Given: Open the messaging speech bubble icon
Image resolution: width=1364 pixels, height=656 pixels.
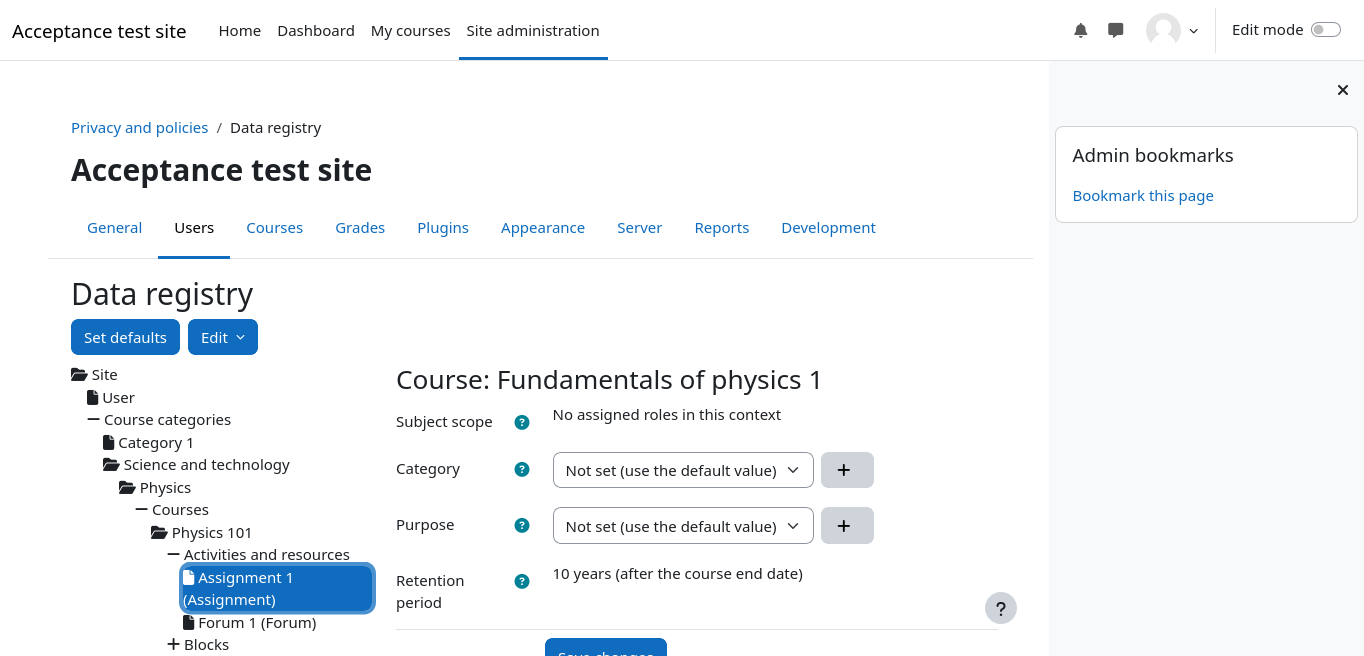Looking at the screenshot, I should pos(1116,30).
